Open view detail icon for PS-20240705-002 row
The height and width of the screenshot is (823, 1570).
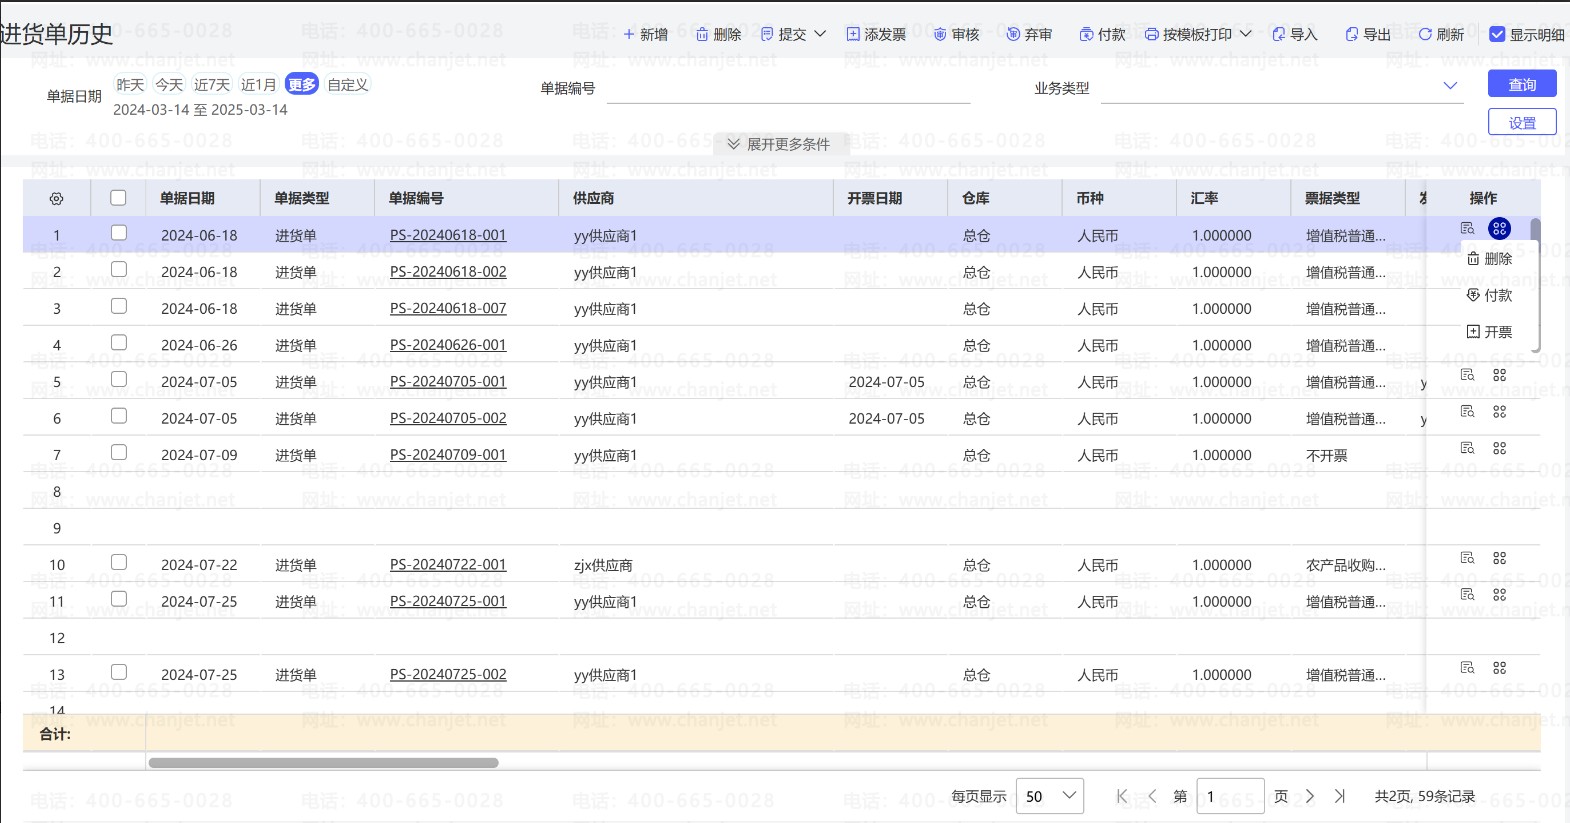pos(1467,411)
